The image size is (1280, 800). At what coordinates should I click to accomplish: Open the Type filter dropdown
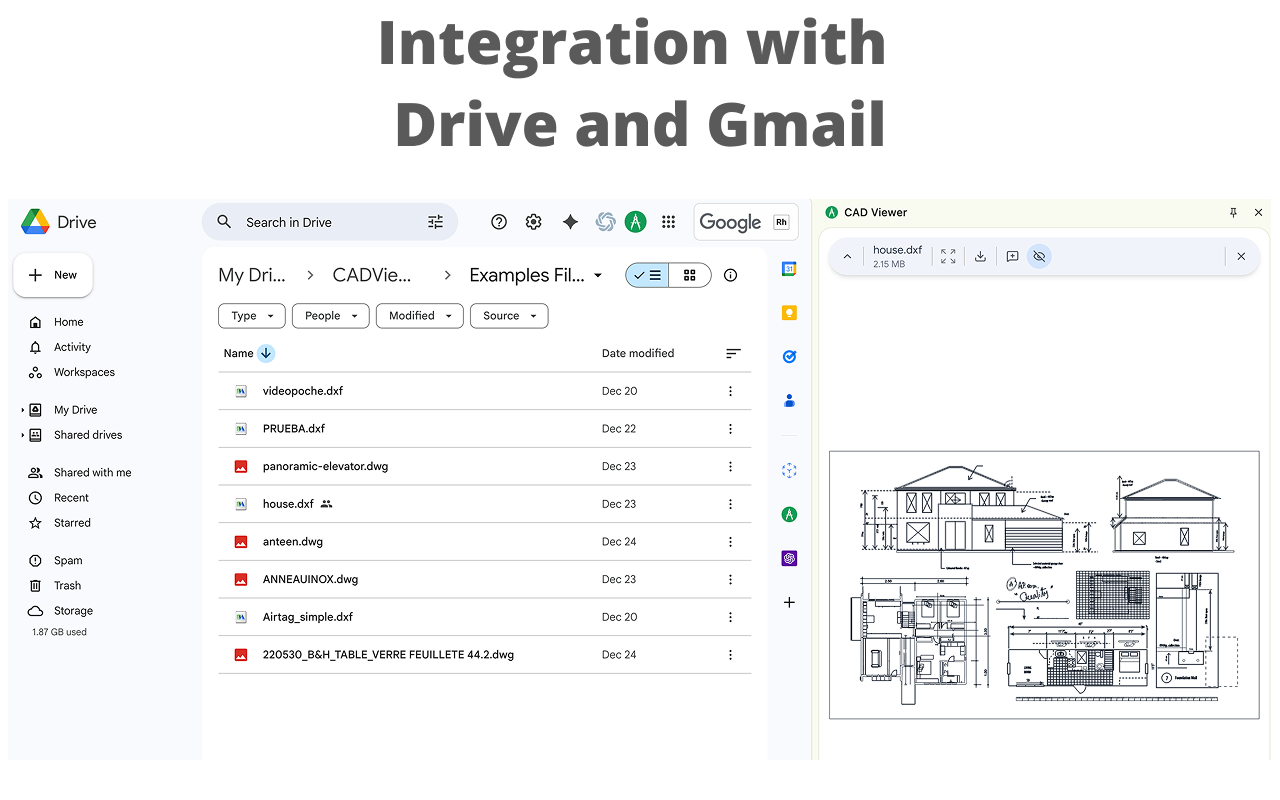(x=251, y=315)
